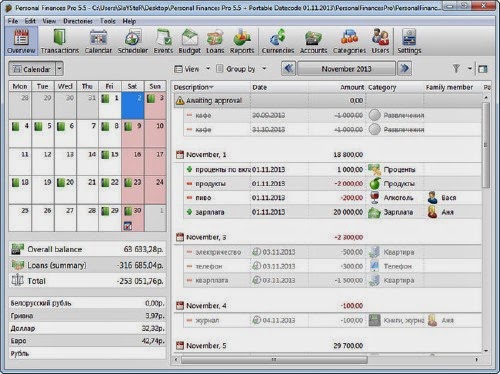The width and height of the screenshot is (500, 374).
Task: Open the Scheduler tool
Action: (x=133, y=41)
